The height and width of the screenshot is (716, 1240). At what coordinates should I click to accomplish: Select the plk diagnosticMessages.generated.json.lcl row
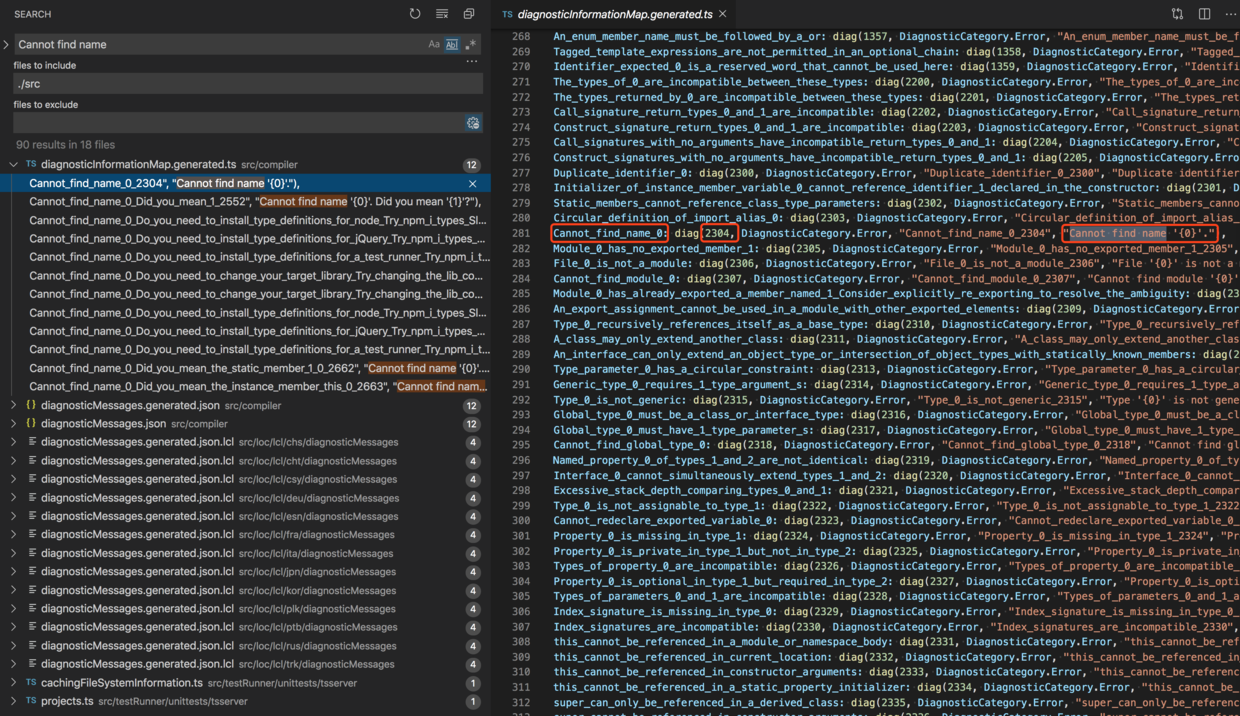click(x=245, y=609)
